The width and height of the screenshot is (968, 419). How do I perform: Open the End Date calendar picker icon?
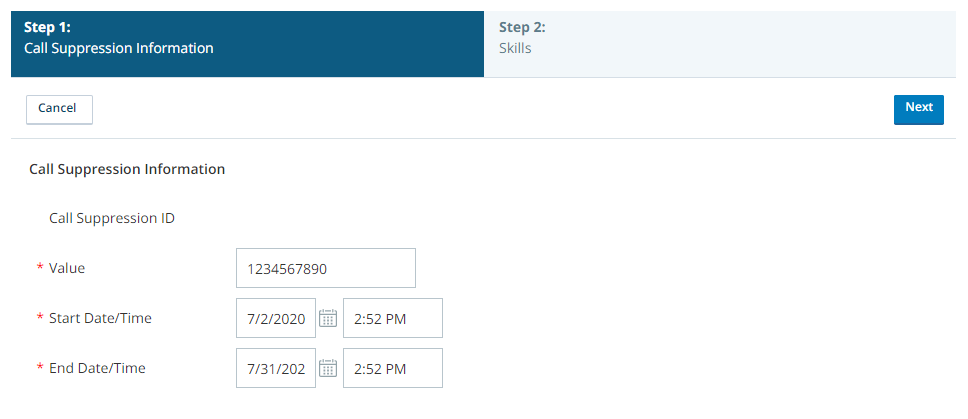coord(328,368)
